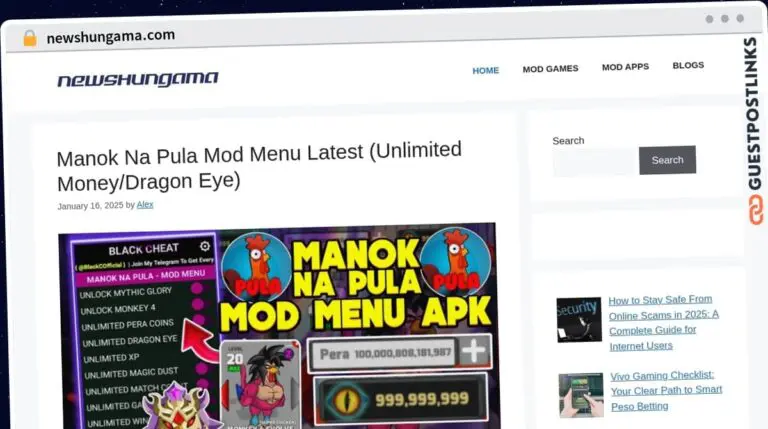
Task: Navigate to the Blogs page
Action: click(x=688, y=65)
